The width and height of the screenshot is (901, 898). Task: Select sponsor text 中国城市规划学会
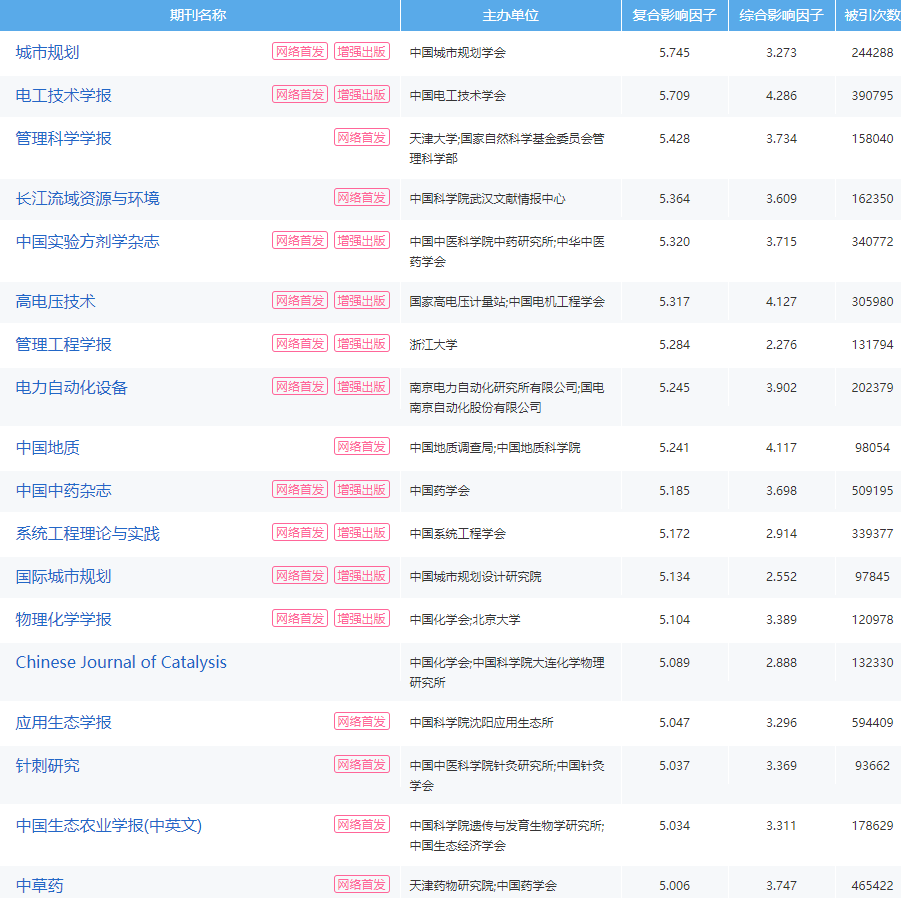click(457, 53)
